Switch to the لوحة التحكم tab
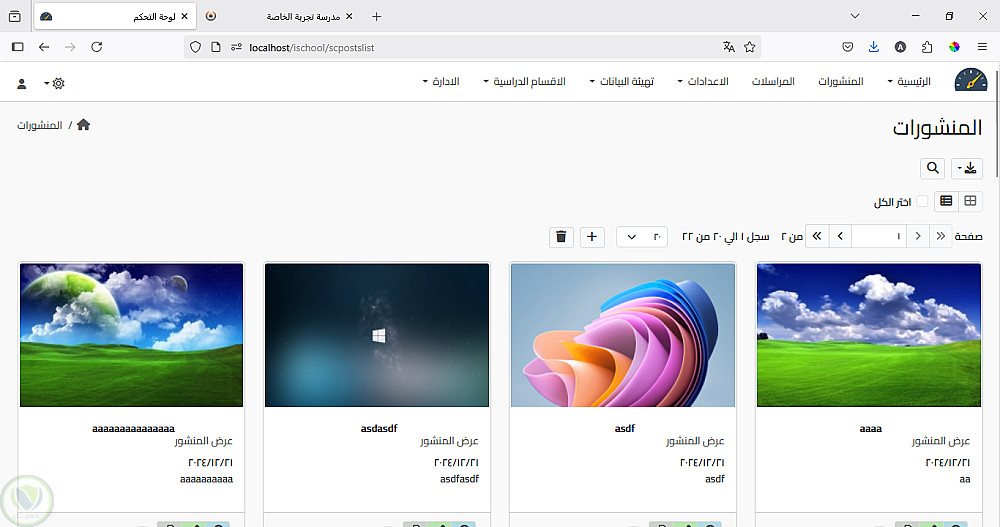Image resolution: width=1000 pixels, height=527 pixels. point(115,17)
